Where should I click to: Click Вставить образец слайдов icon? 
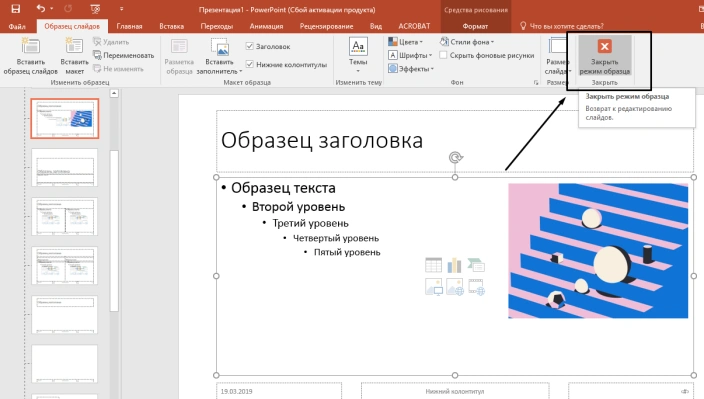(x=31, y=46)
